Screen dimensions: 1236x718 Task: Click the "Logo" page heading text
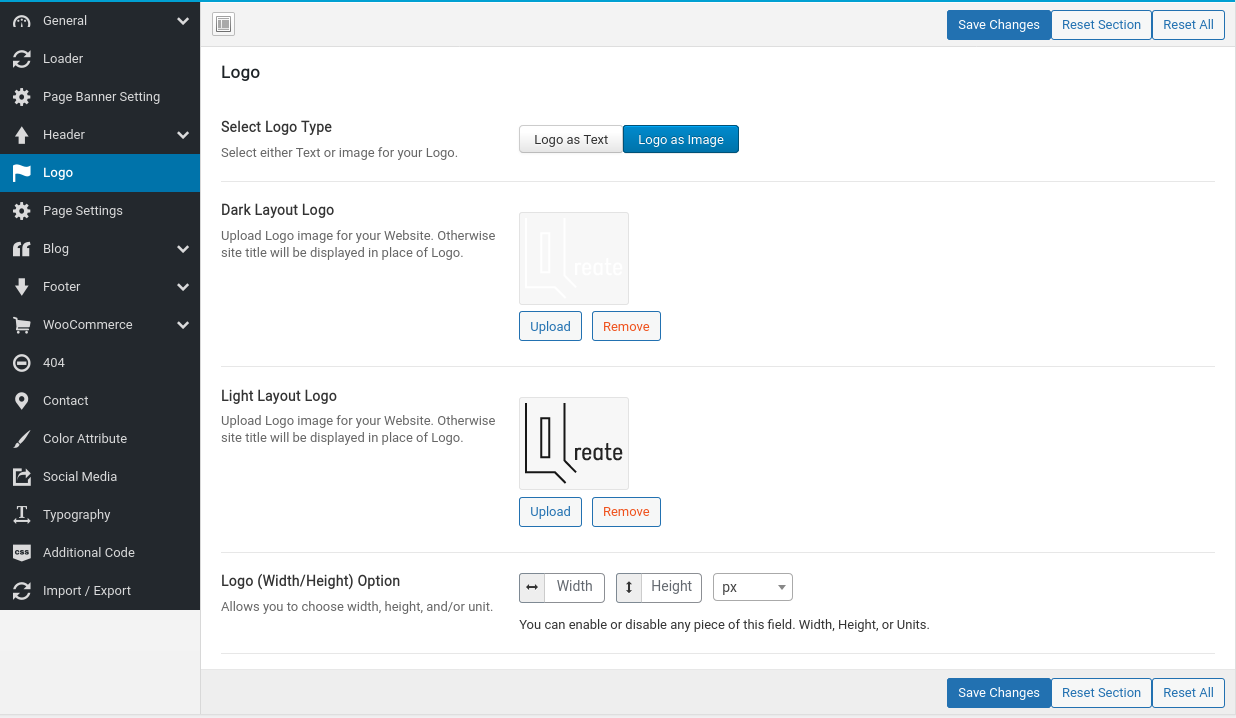pos(240,72)
